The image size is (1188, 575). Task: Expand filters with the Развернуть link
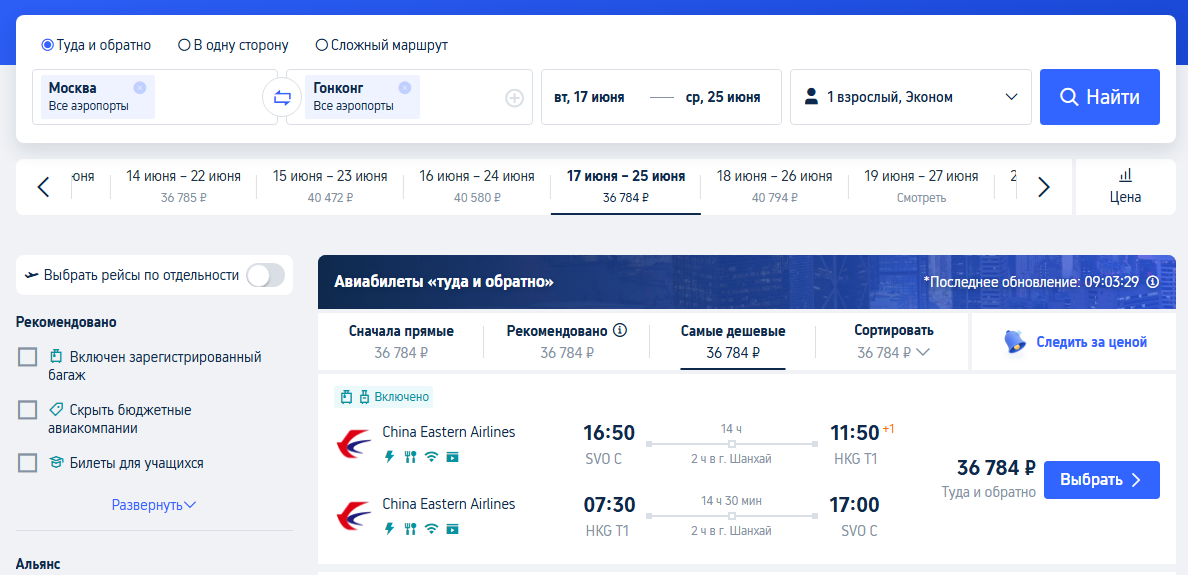[x=154, y=505]
